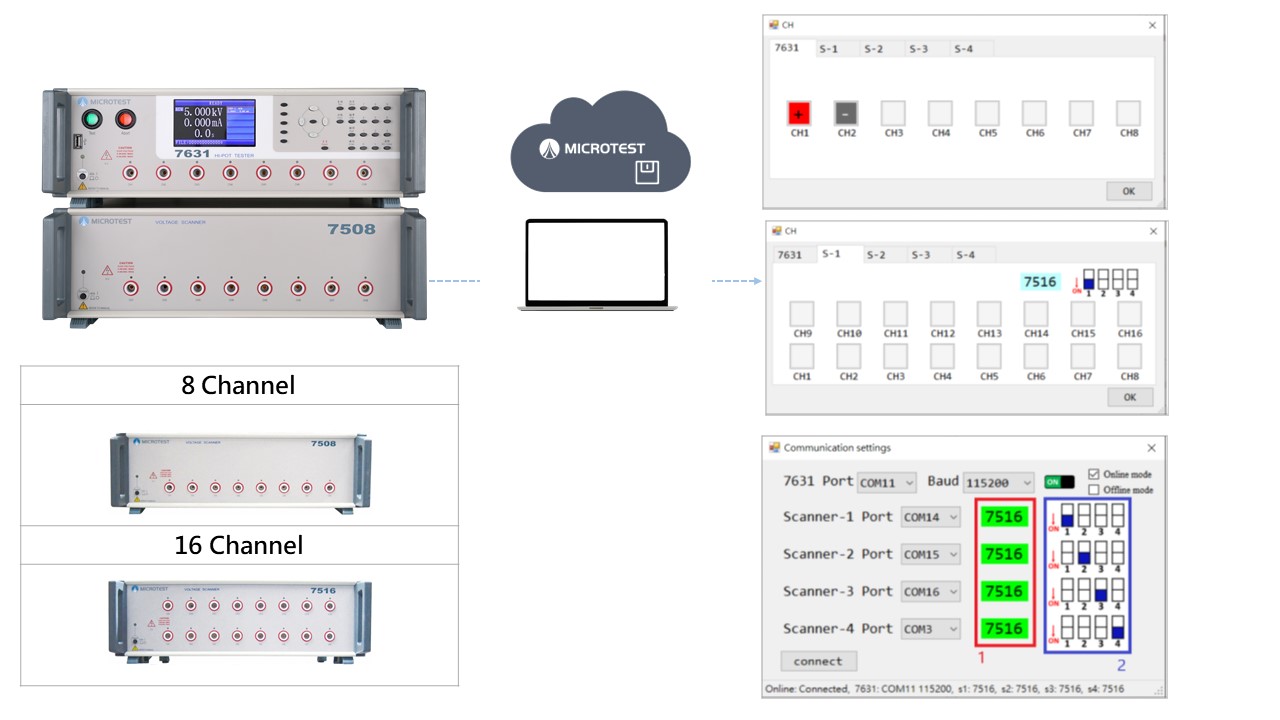Toggle CH4 in the S-1-active CH window
Viewport: 1280px width, 720px height.
click(942, 357)
